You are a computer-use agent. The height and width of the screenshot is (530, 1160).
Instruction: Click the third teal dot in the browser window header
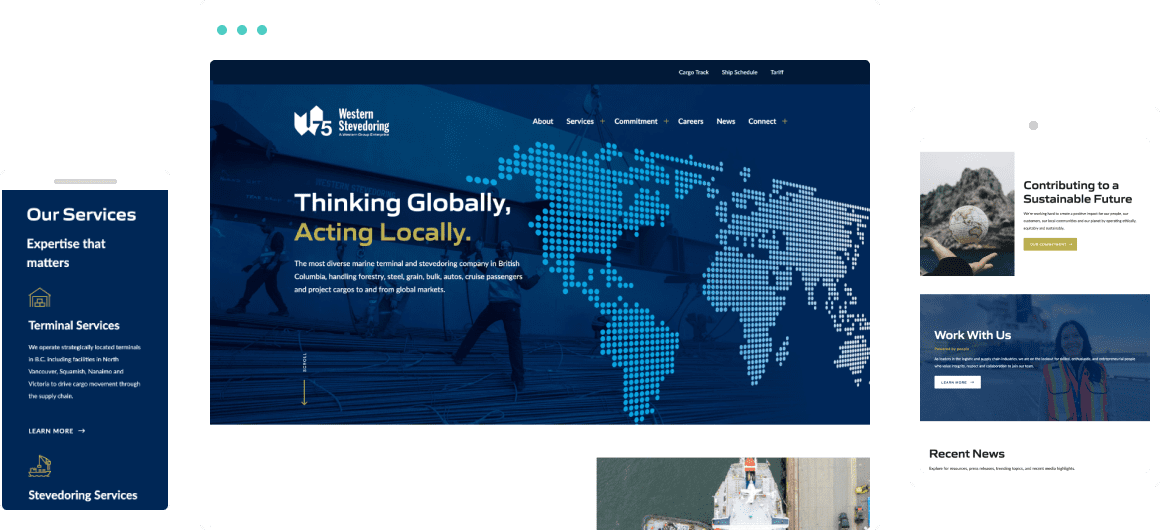tap(262, 30)
